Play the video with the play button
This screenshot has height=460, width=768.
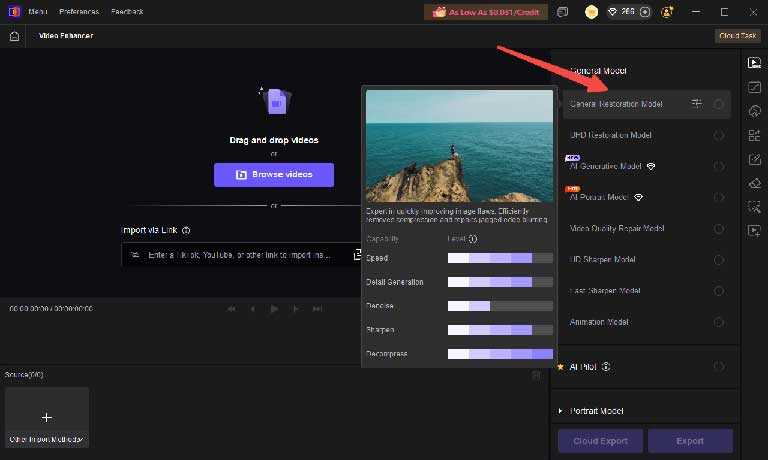click(274, 309)
